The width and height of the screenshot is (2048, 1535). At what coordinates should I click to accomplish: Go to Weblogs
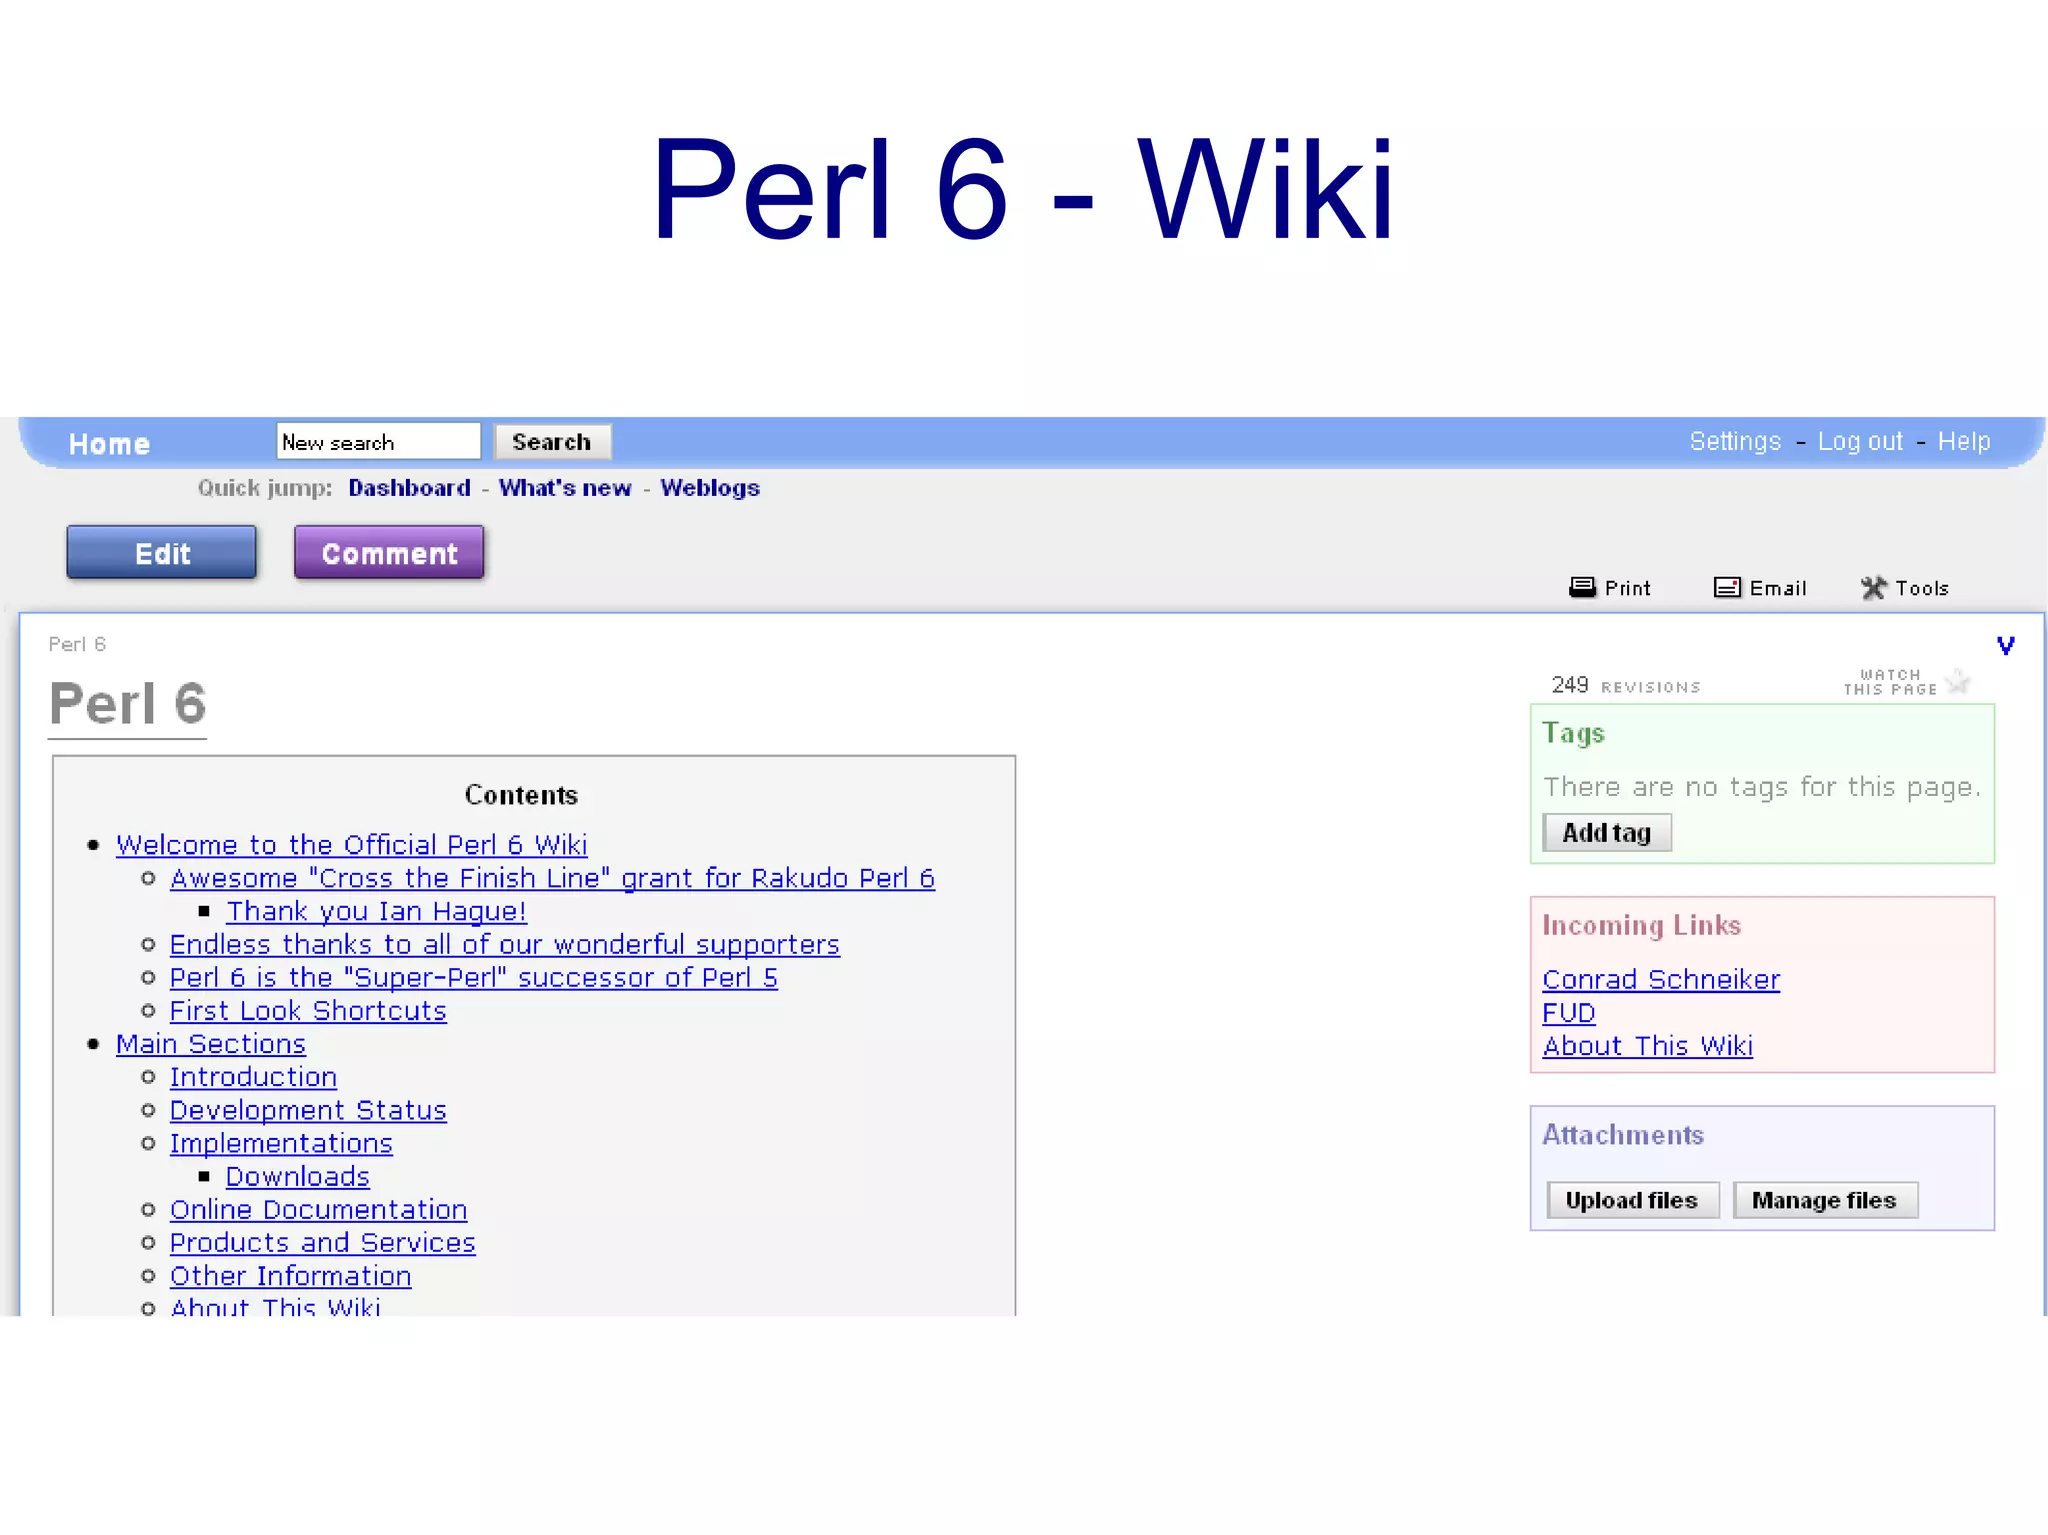(710, 488)
